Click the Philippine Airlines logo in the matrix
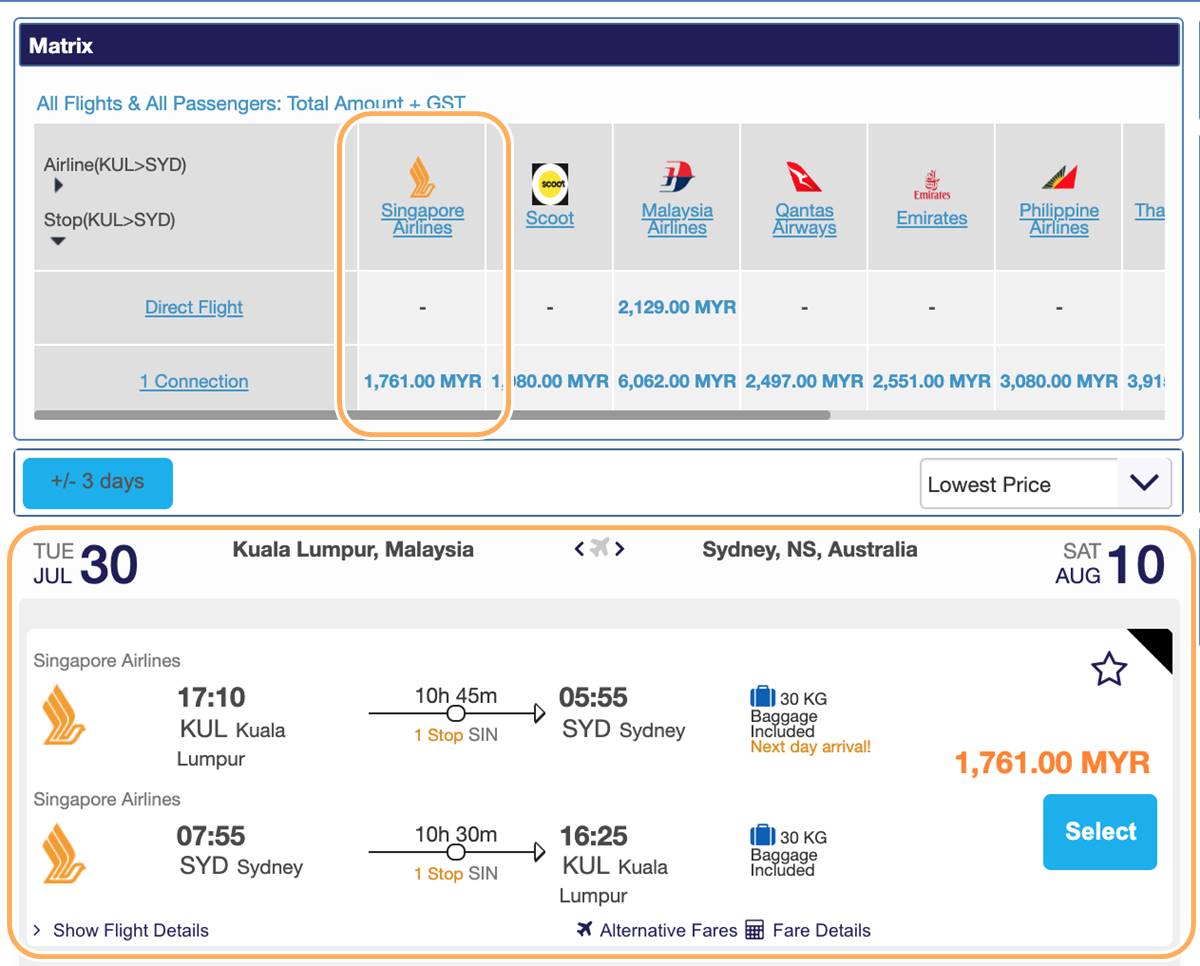The image size is (1200, 966). point(1059,178)
